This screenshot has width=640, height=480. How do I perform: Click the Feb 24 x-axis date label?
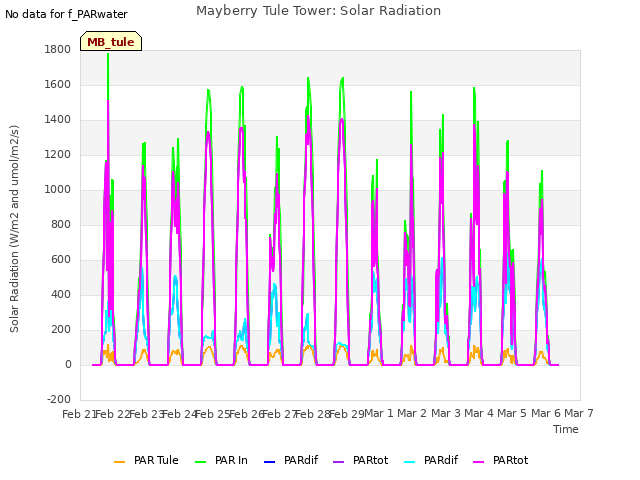pyautogui.click(x=179, y=414)
